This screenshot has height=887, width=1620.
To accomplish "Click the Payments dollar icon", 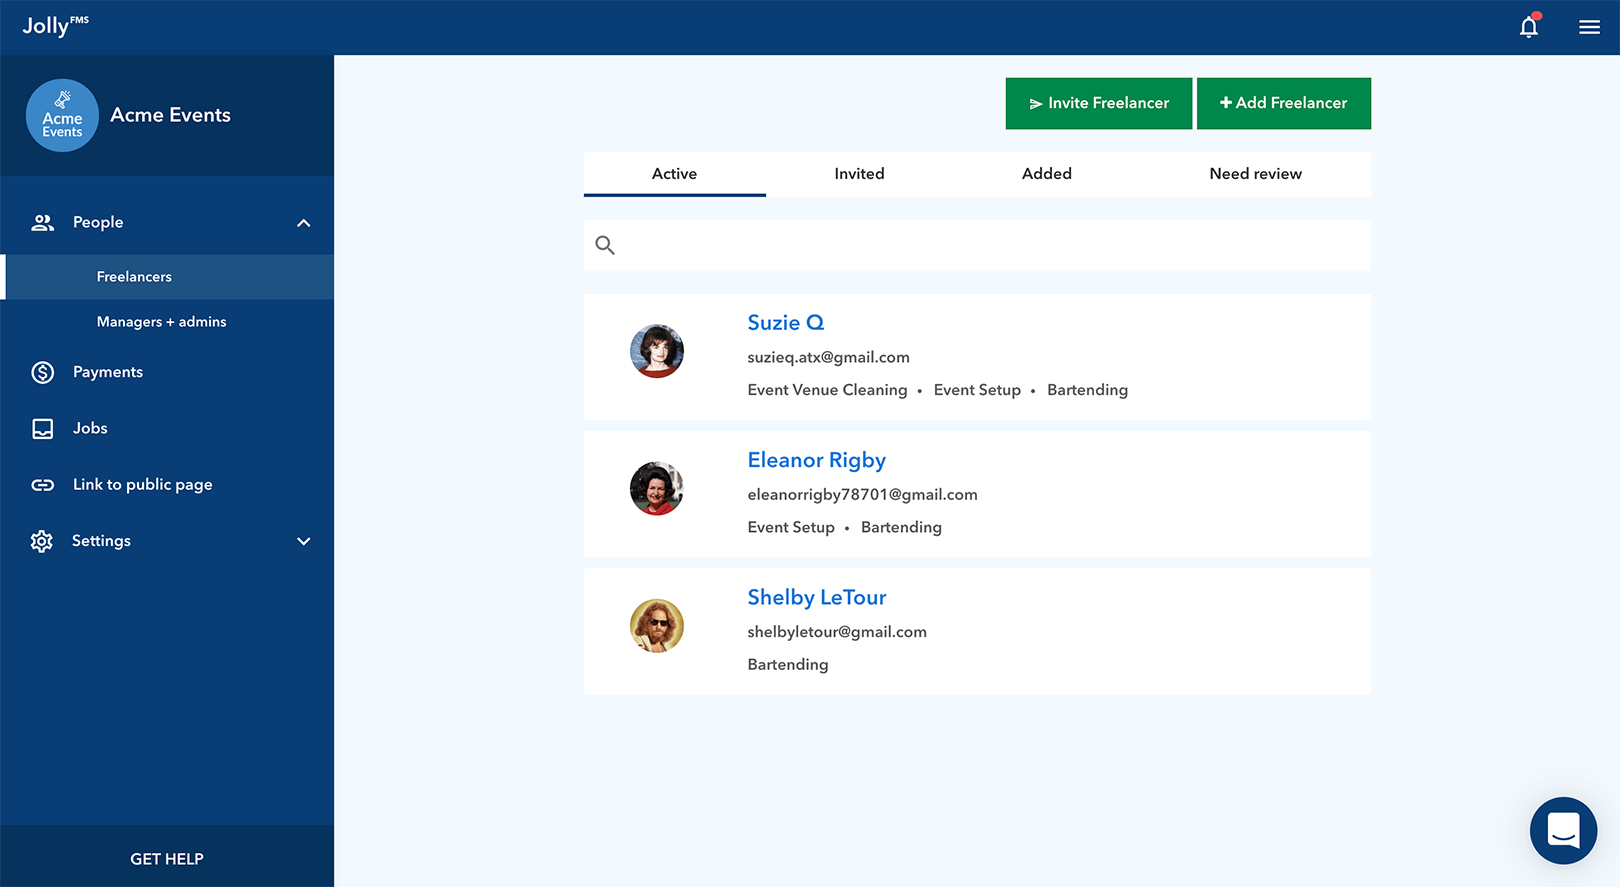I will (x=42, y=372).
